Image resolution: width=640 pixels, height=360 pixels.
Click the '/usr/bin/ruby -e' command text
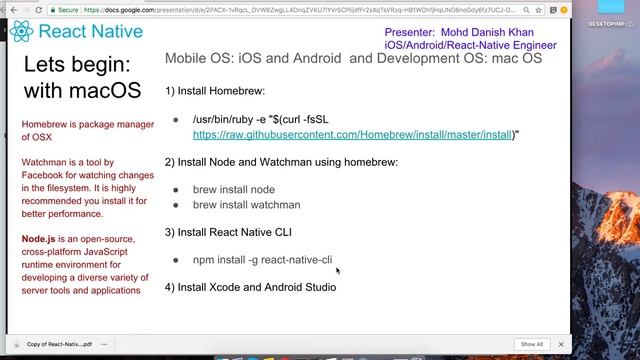tap(260, 120)
